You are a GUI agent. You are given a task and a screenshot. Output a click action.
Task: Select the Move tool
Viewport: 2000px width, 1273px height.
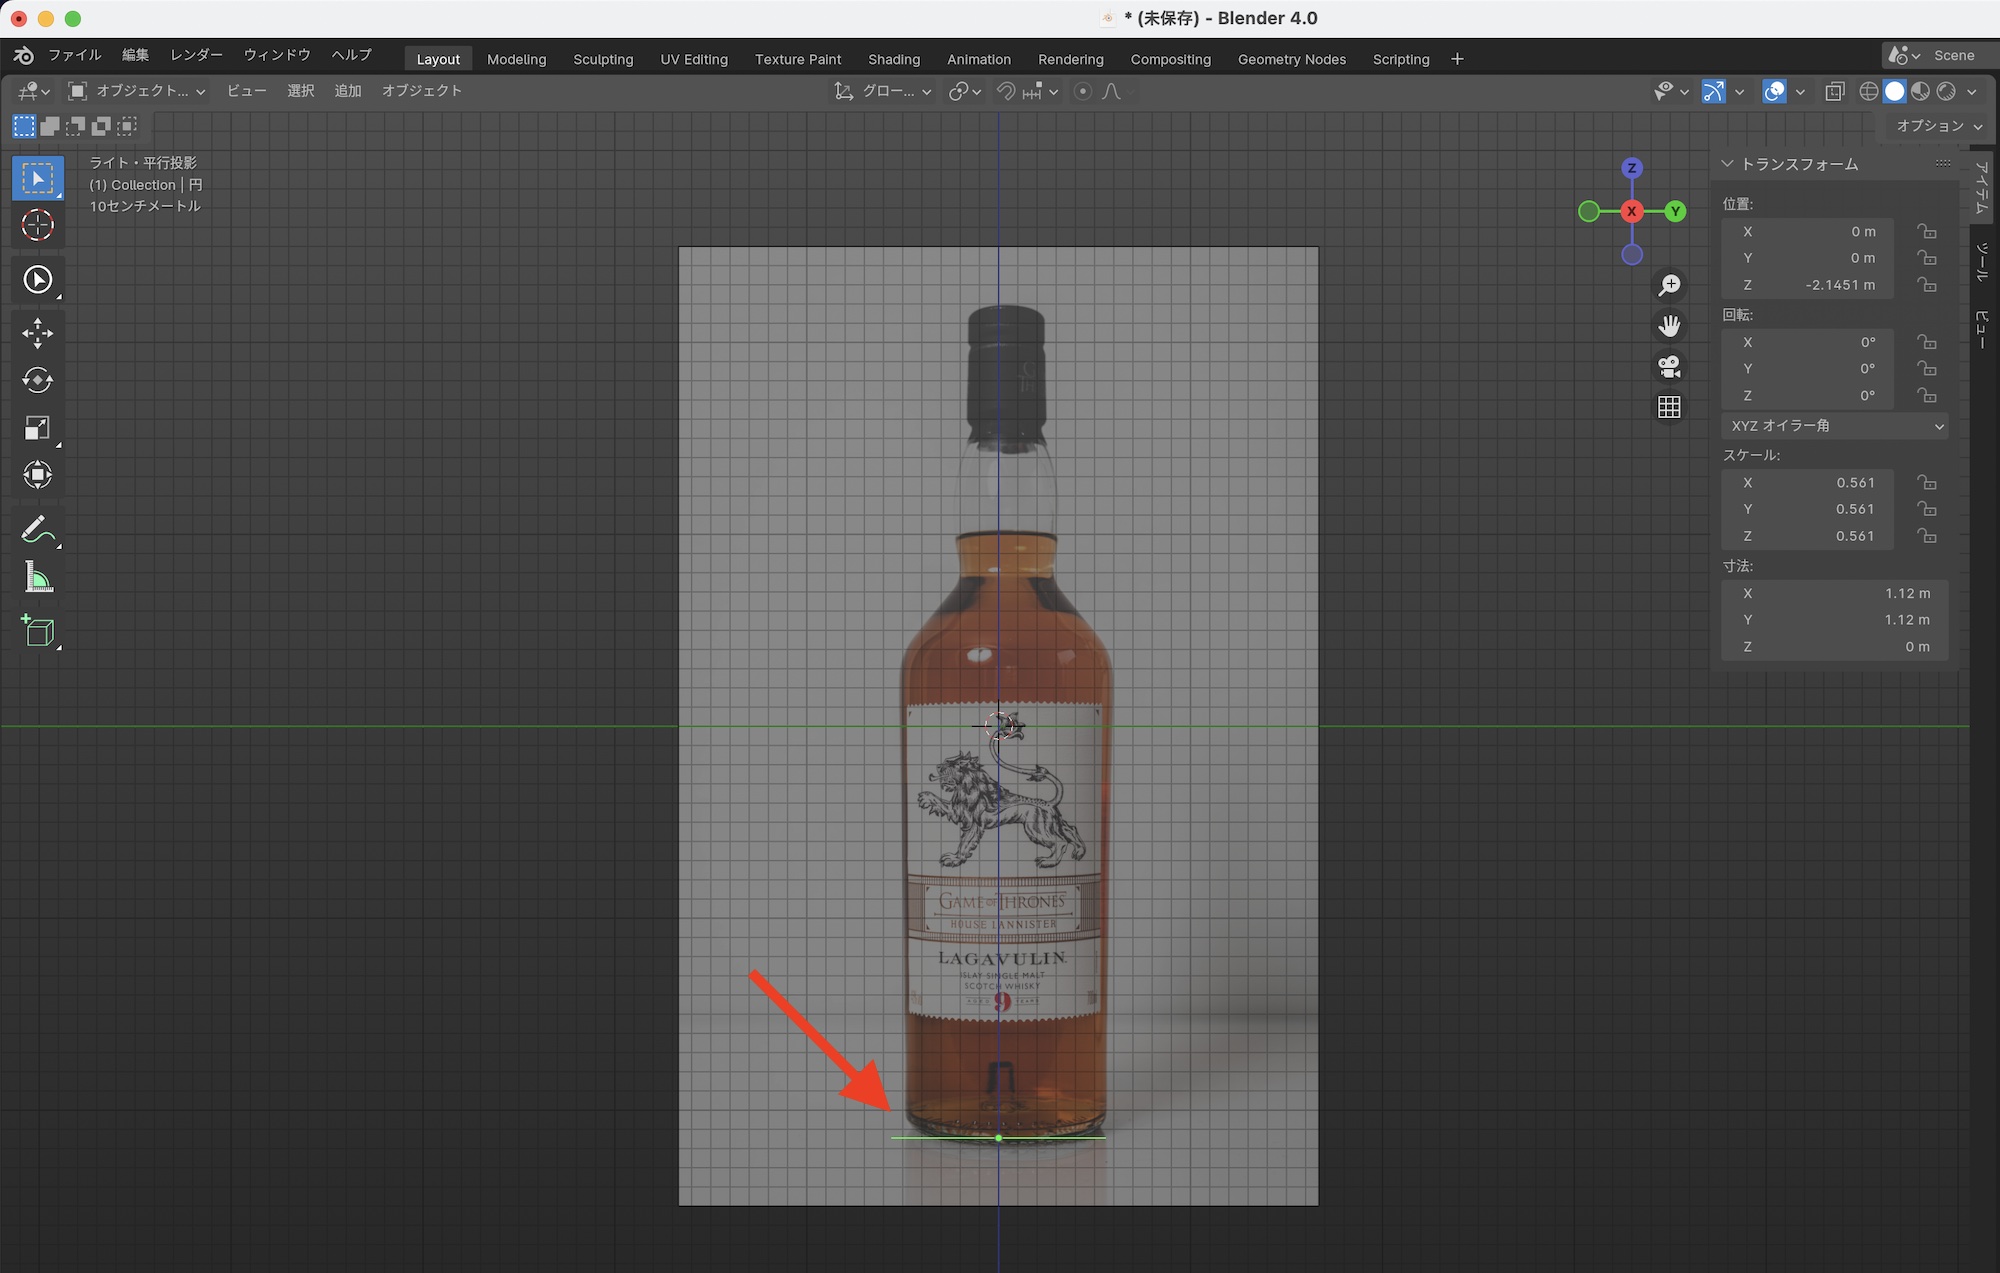pyautogui.click(x=38, y=333)
